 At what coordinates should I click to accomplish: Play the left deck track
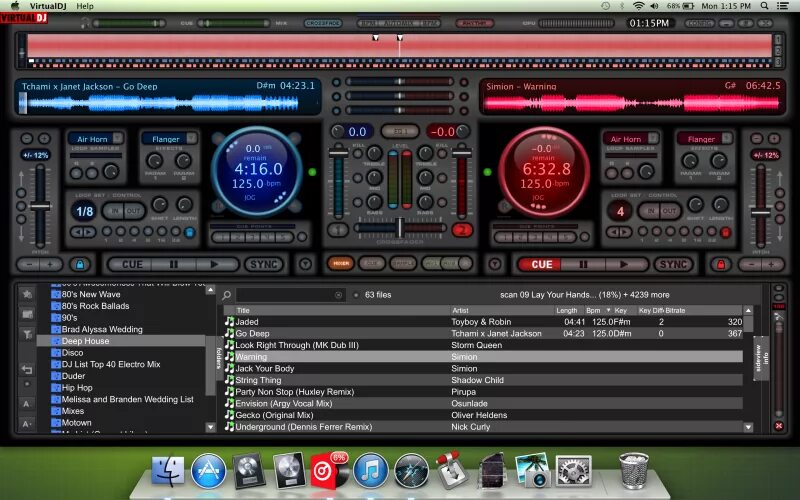(x=214, y=264)
